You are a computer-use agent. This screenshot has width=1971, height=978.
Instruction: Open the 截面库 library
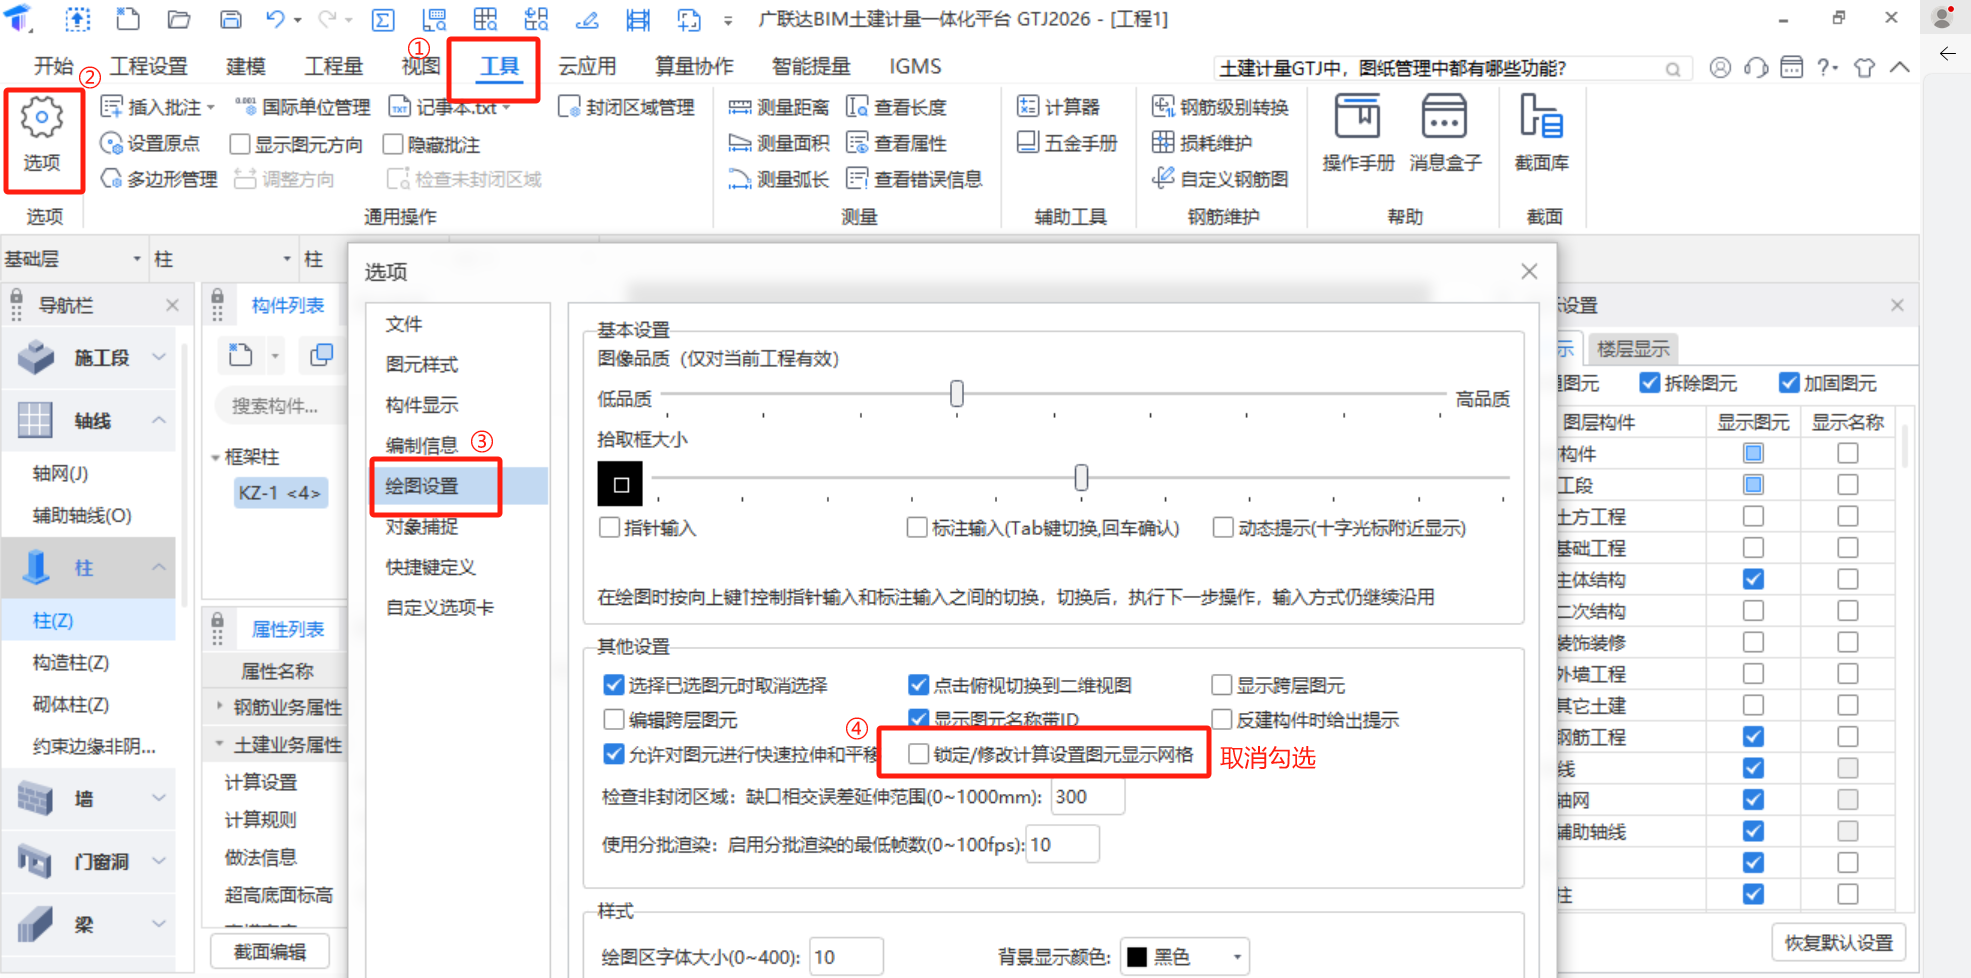pos(1541,134)
